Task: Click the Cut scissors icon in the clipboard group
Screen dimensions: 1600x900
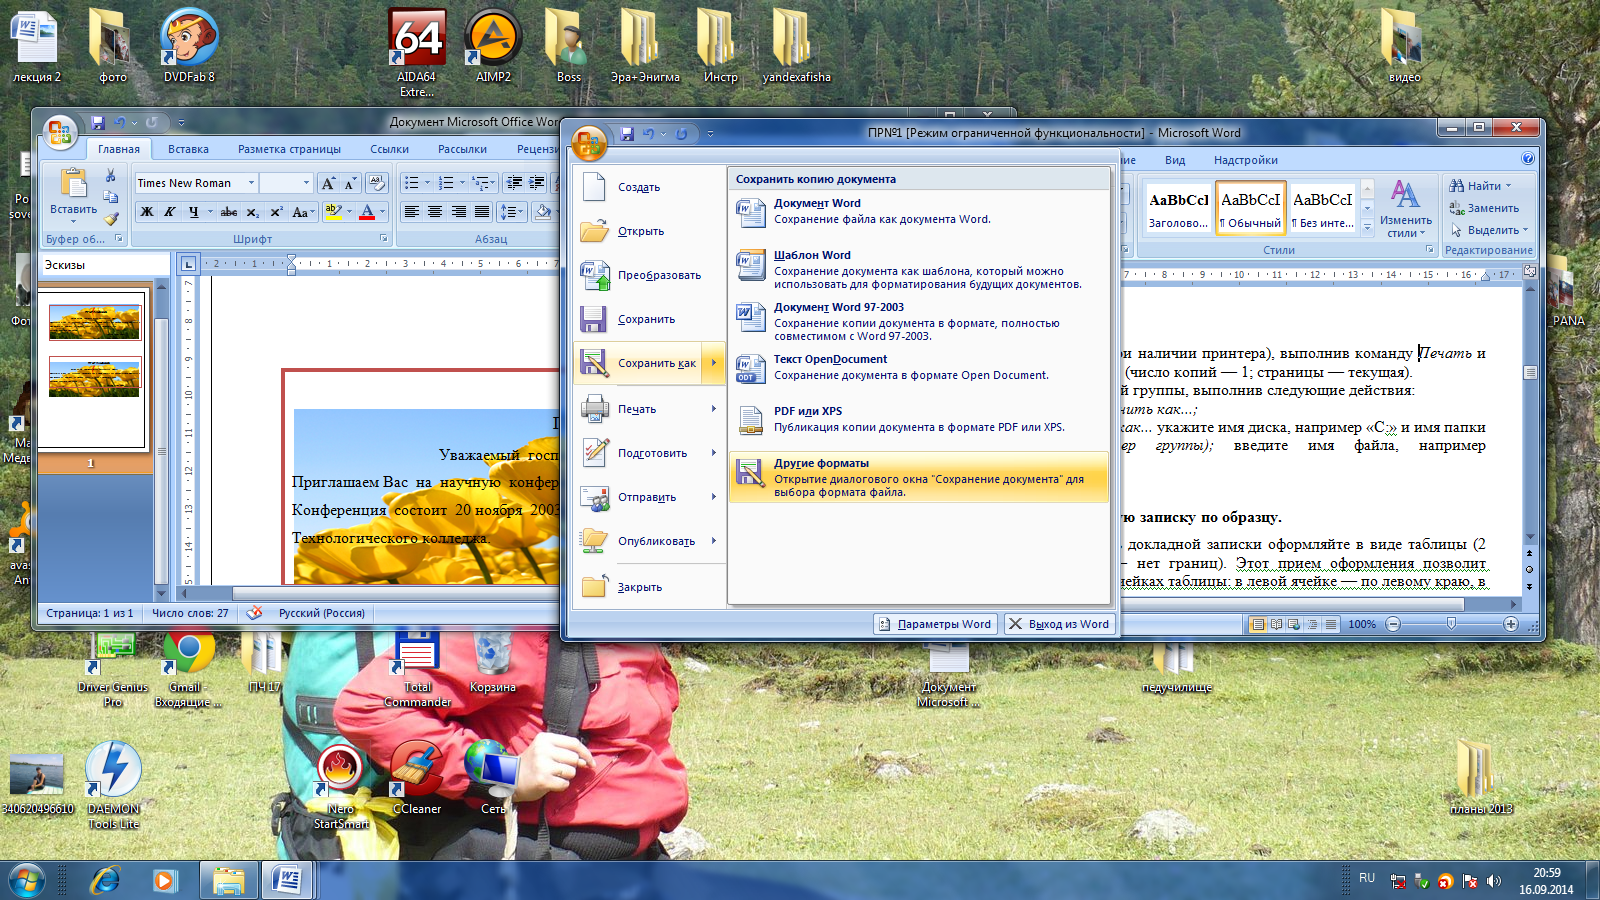Action: pos(111,176)
